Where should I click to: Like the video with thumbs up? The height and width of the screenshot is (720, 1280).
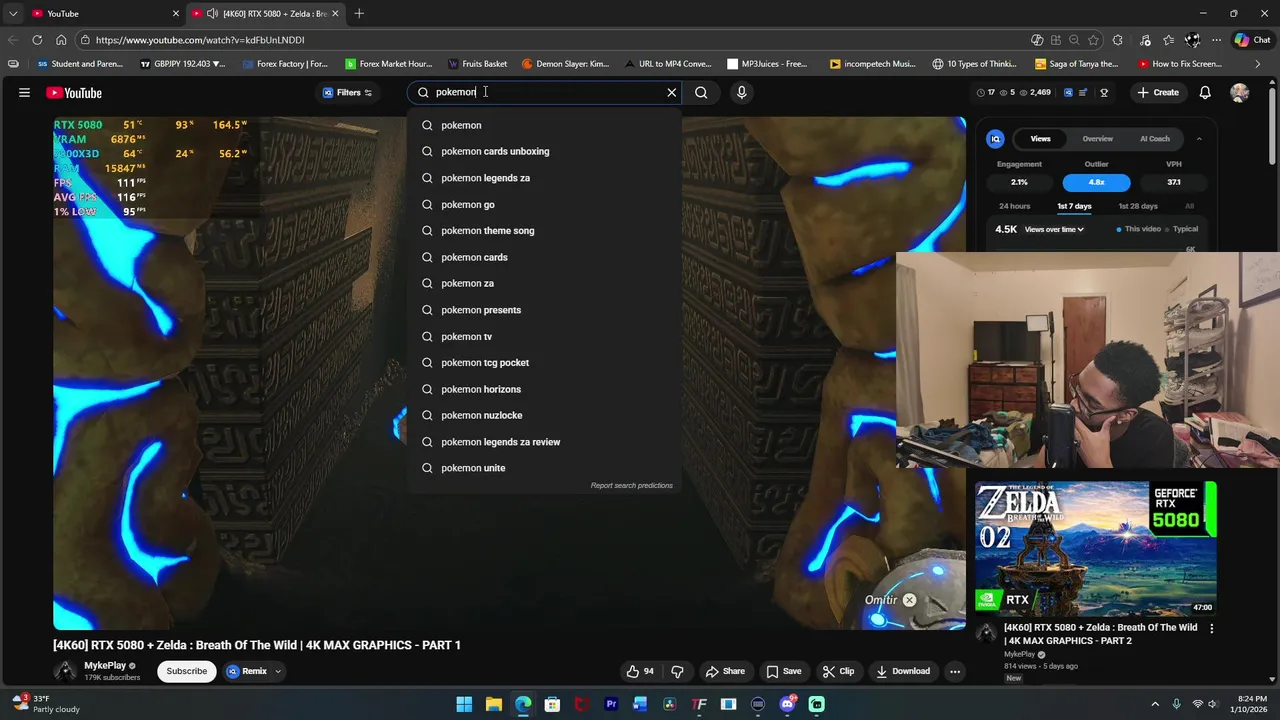click(x=640, y=671)
